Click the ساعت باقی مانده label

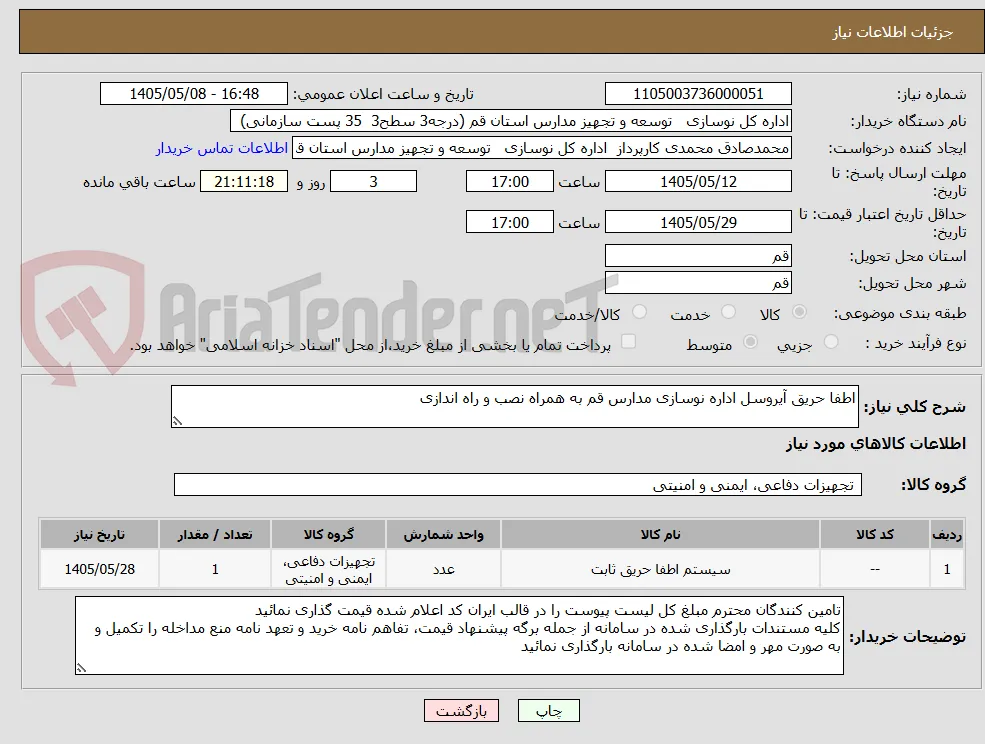coord(139,182)
